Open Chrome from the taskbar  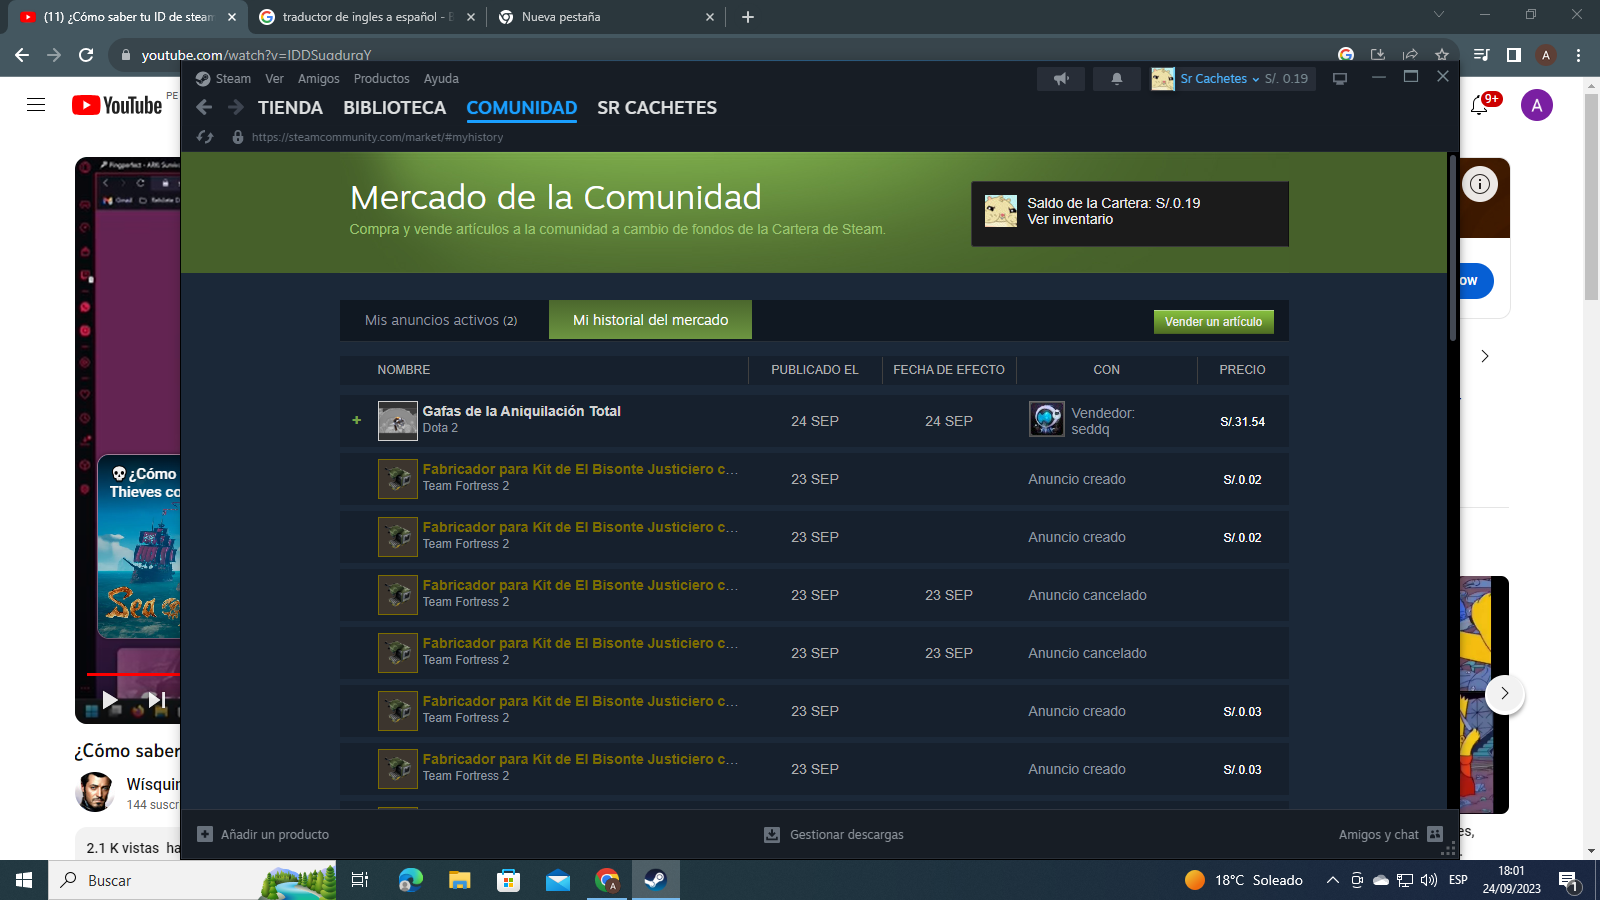606,881
